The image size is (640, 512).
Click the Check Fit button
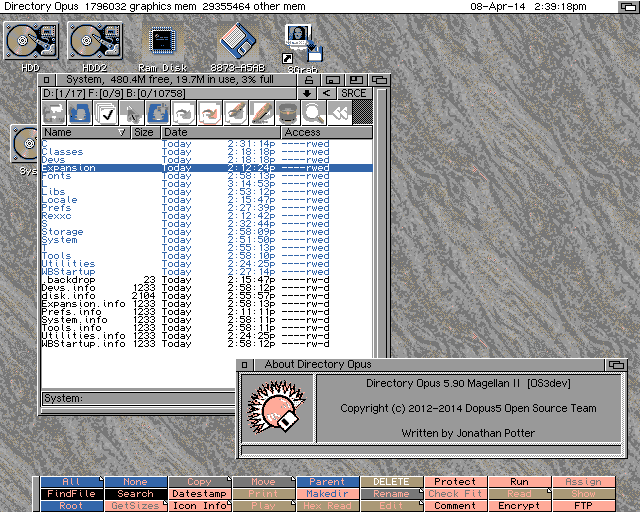456,494
